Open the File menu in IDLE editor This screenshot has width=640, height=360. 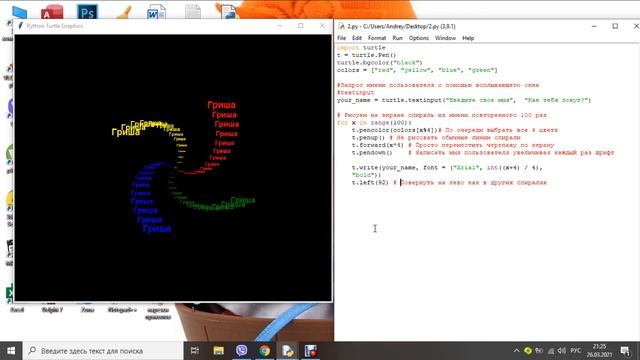341,38
